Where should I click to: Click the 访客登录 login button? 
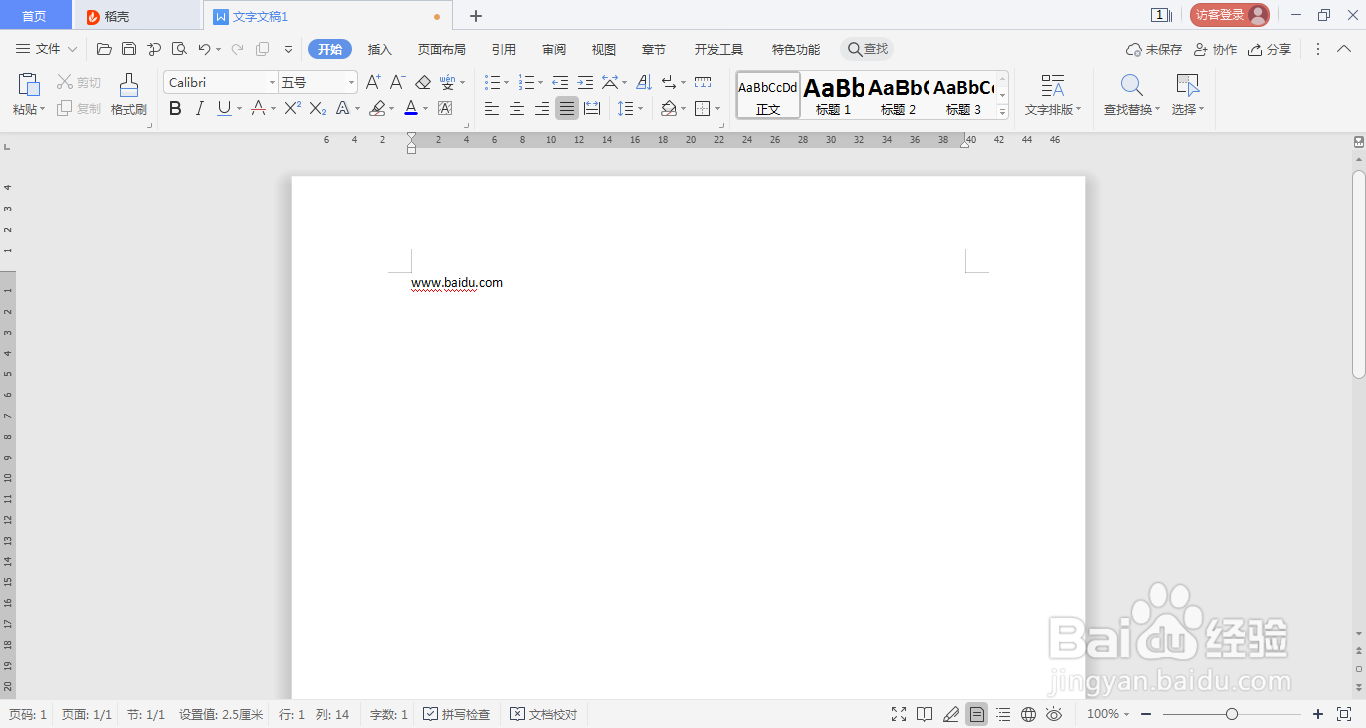pyautogui.click(x=1230, y=15)
